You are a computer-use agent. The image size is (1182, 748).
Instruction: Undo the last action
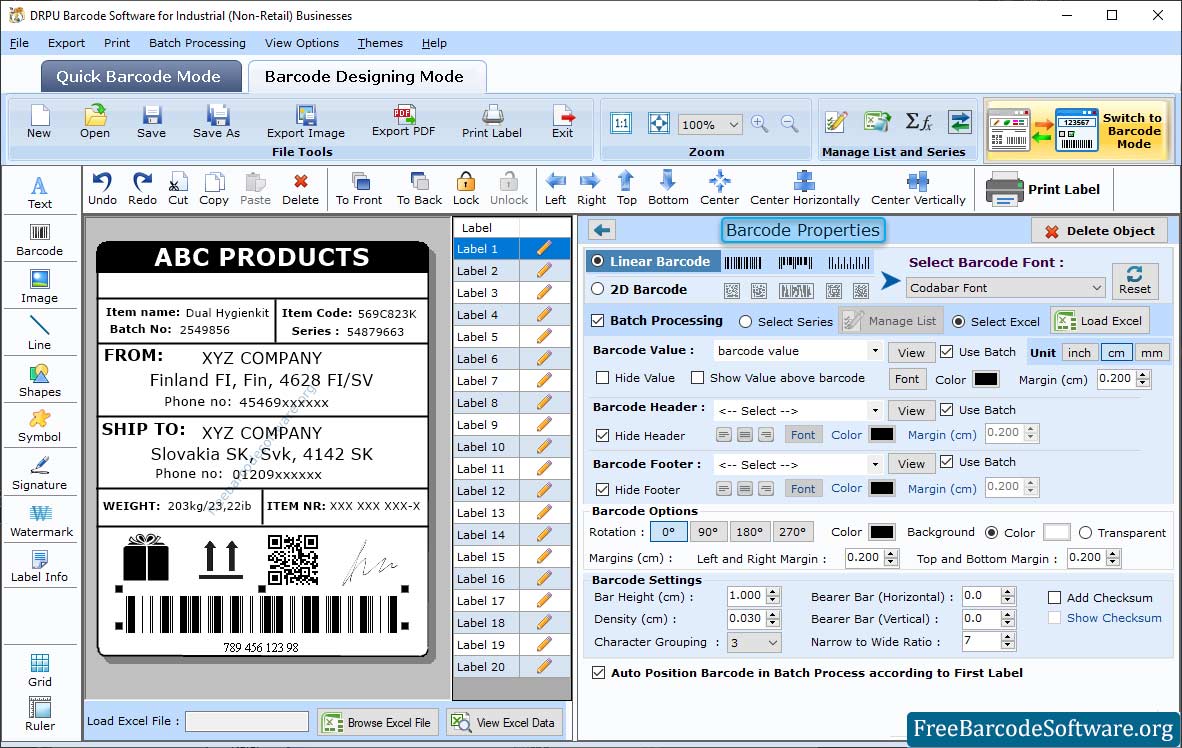[102, 189]
